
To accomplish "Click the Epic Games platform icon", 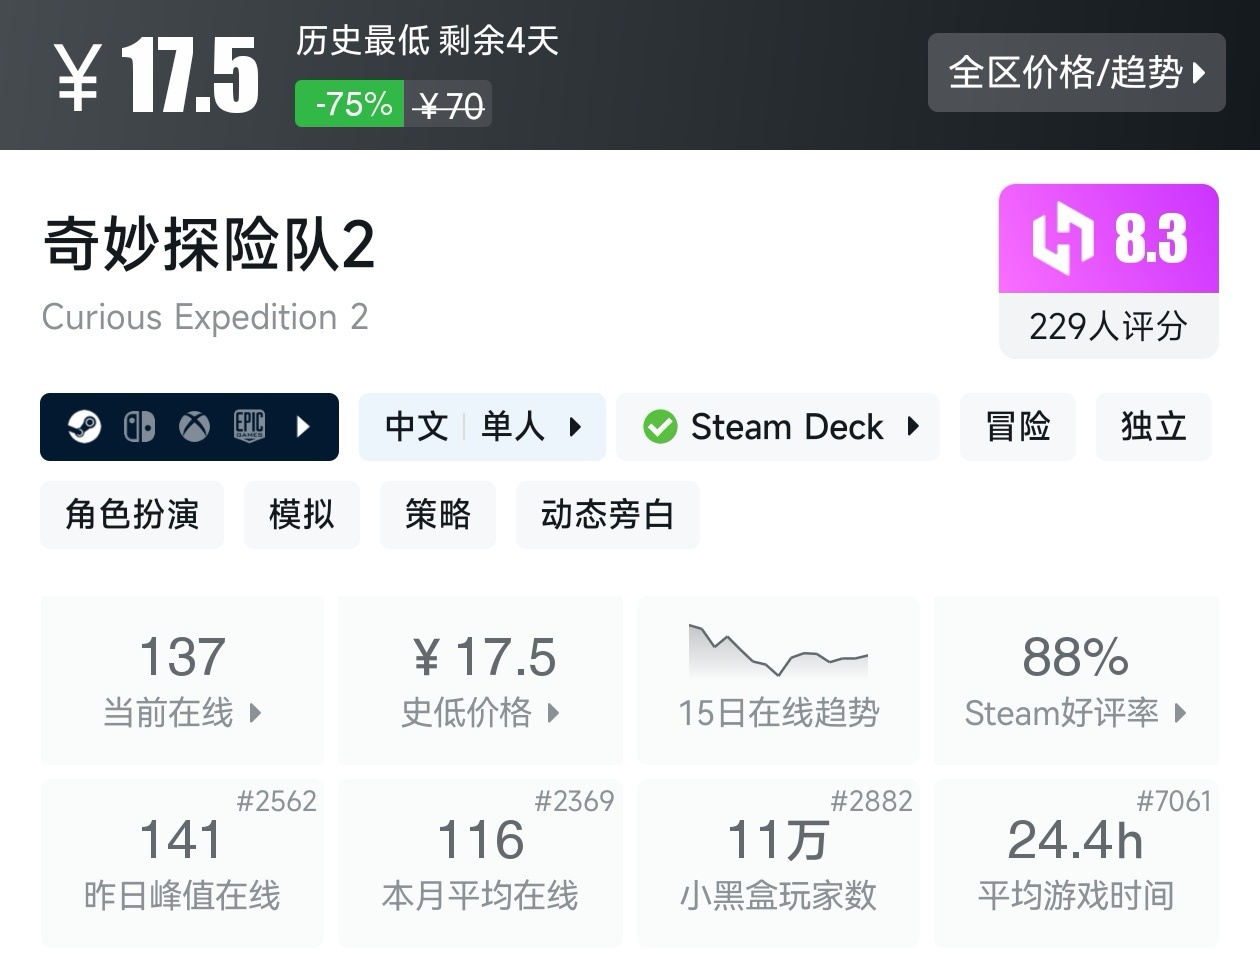I will 249,427.
